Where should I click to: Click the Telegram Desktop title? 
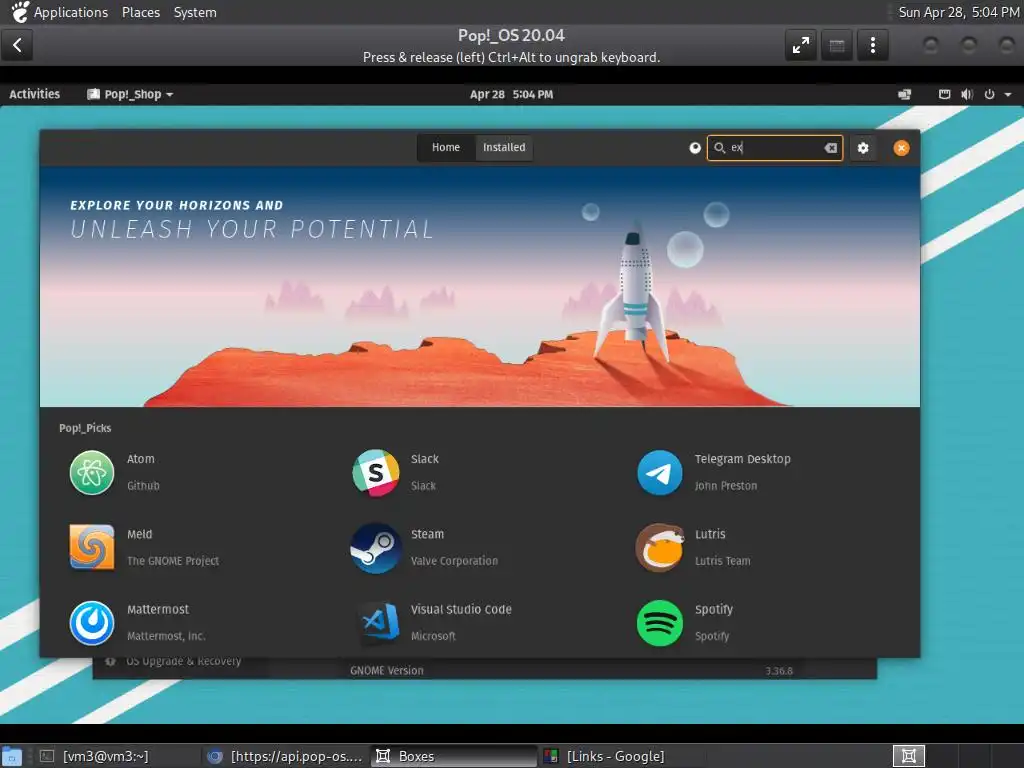point(743,458)
